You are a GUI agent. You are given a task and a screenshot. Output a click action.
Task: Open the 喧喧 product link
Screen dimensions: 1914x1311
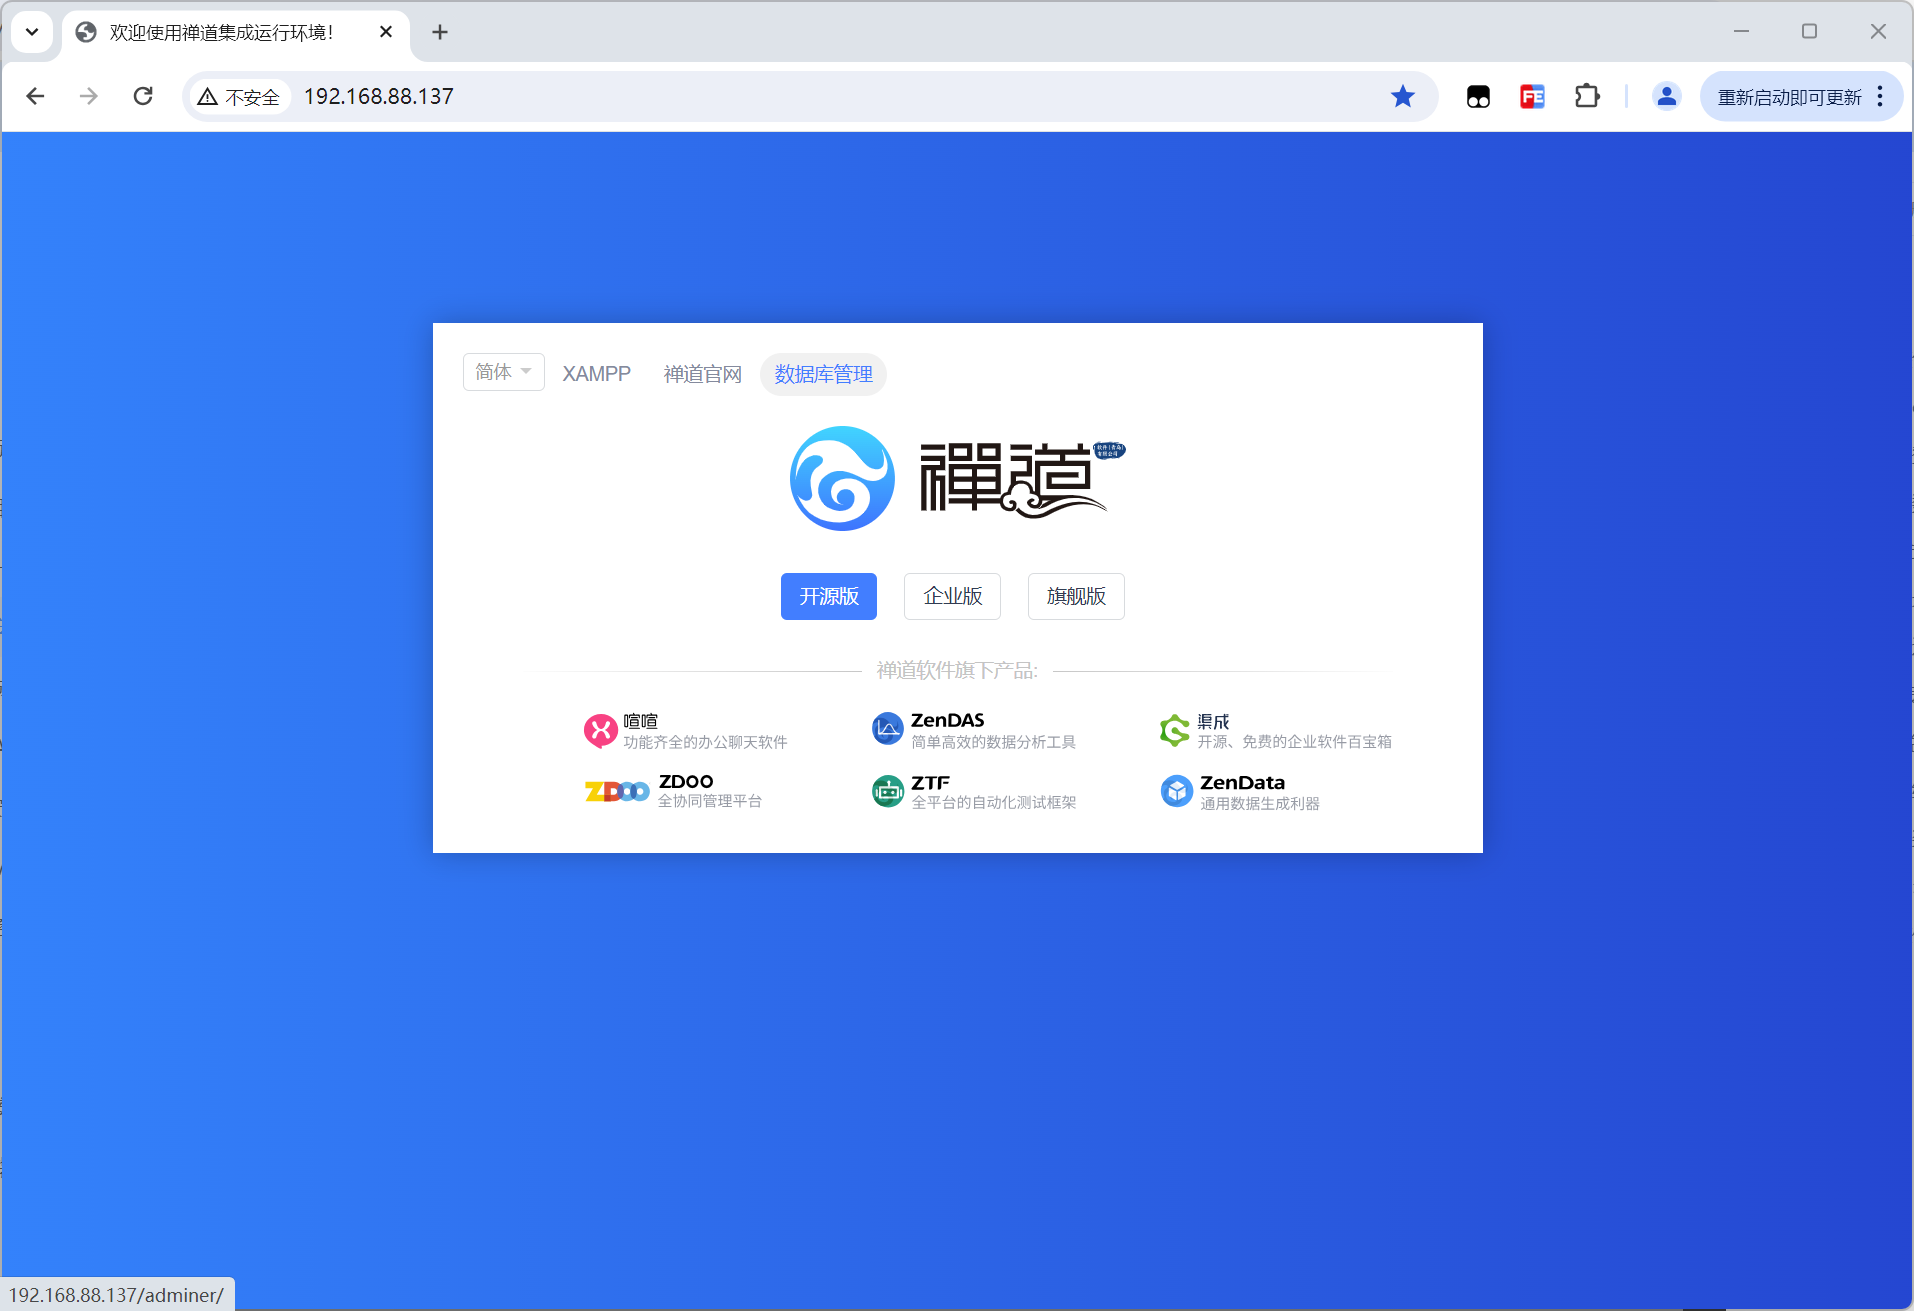coord(641,721)
